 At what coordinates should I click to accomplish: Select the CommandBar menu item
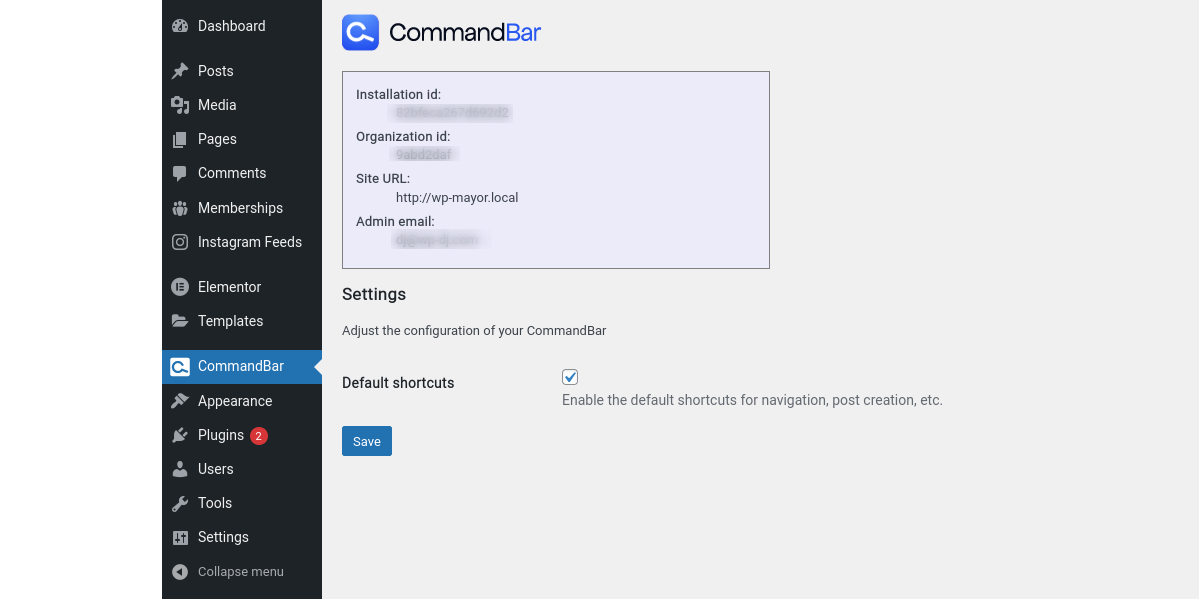coord(242,366)
